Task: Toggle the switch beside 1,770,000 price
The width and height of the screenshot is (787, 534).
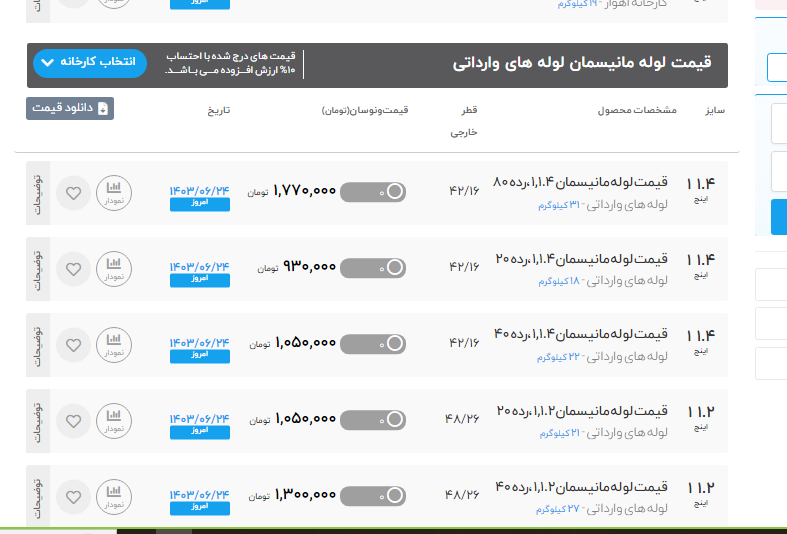Action: click(373, 192)
